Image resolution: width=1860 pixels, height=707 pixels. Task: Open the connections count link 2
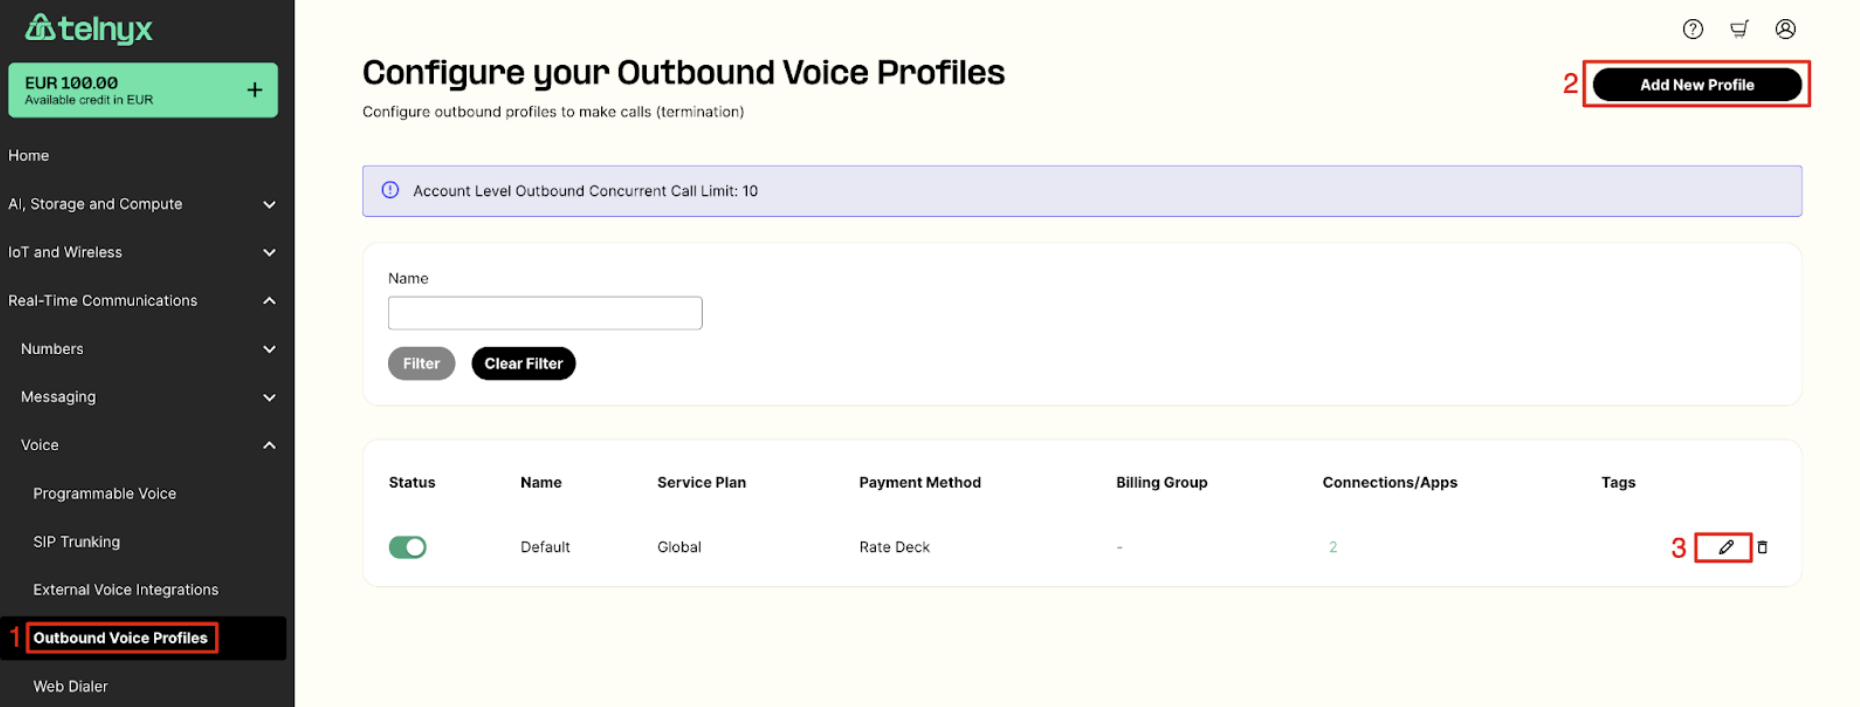[x=1333, y=547]
